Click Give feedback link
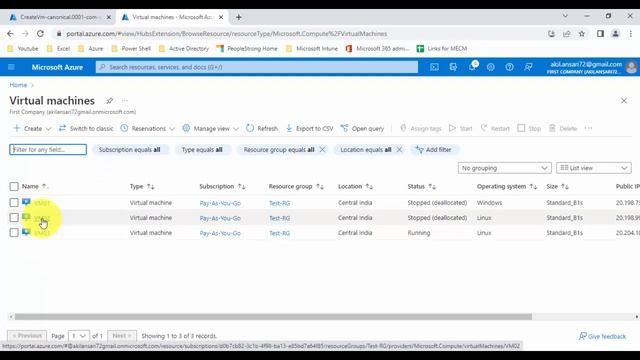The height and width of the screenshot is (360, 640). coord(602,336)
